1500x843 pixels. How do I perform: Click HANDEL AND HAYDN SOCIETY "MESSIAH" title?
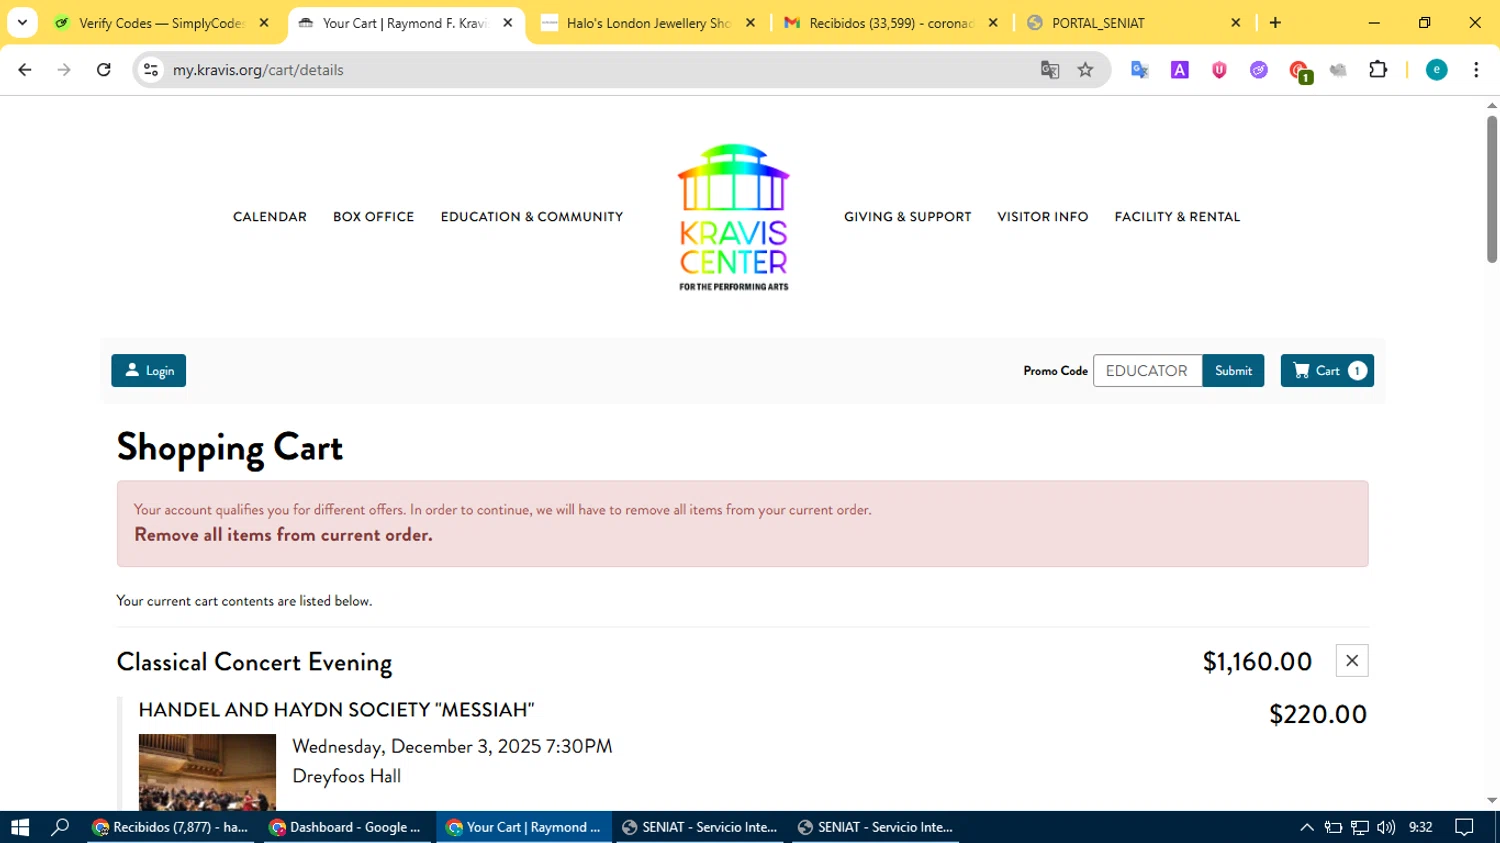click(336, 710)
